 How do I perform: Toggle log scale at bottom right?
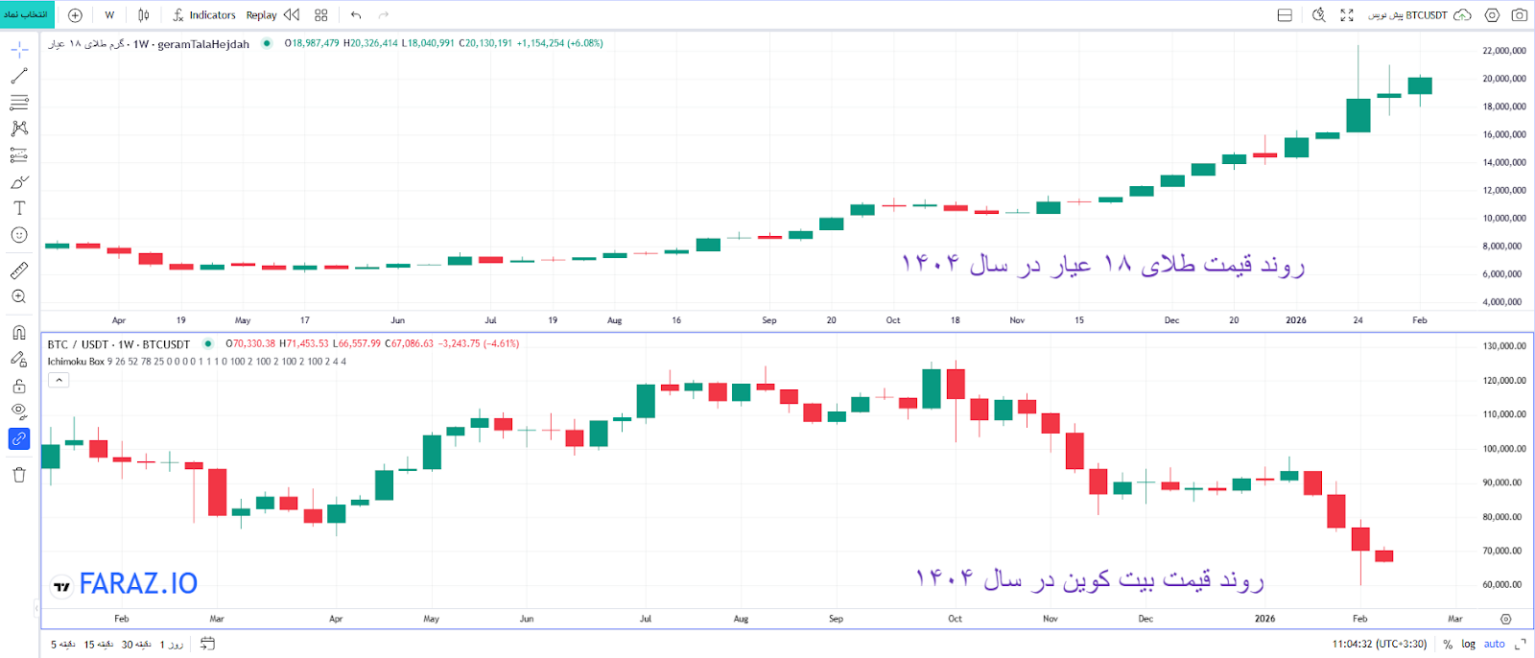[1468, 644]
